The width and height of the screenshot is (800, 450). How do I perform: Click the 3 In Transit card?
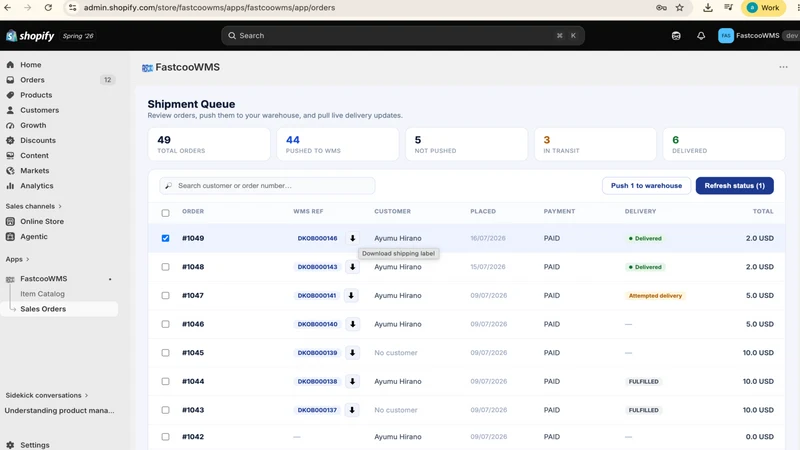coord(595,144)
